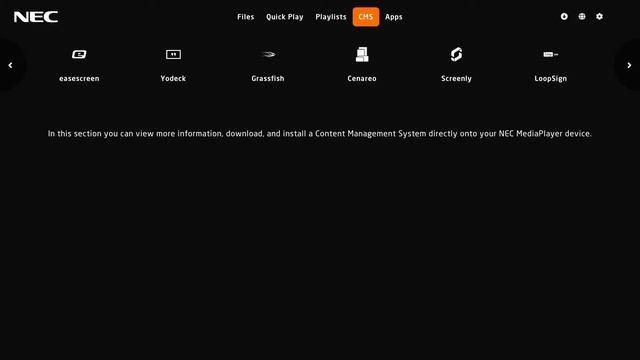Screen dimensions: 640x360
Task: Click the easescreen label
Action: tap(79, 78)
